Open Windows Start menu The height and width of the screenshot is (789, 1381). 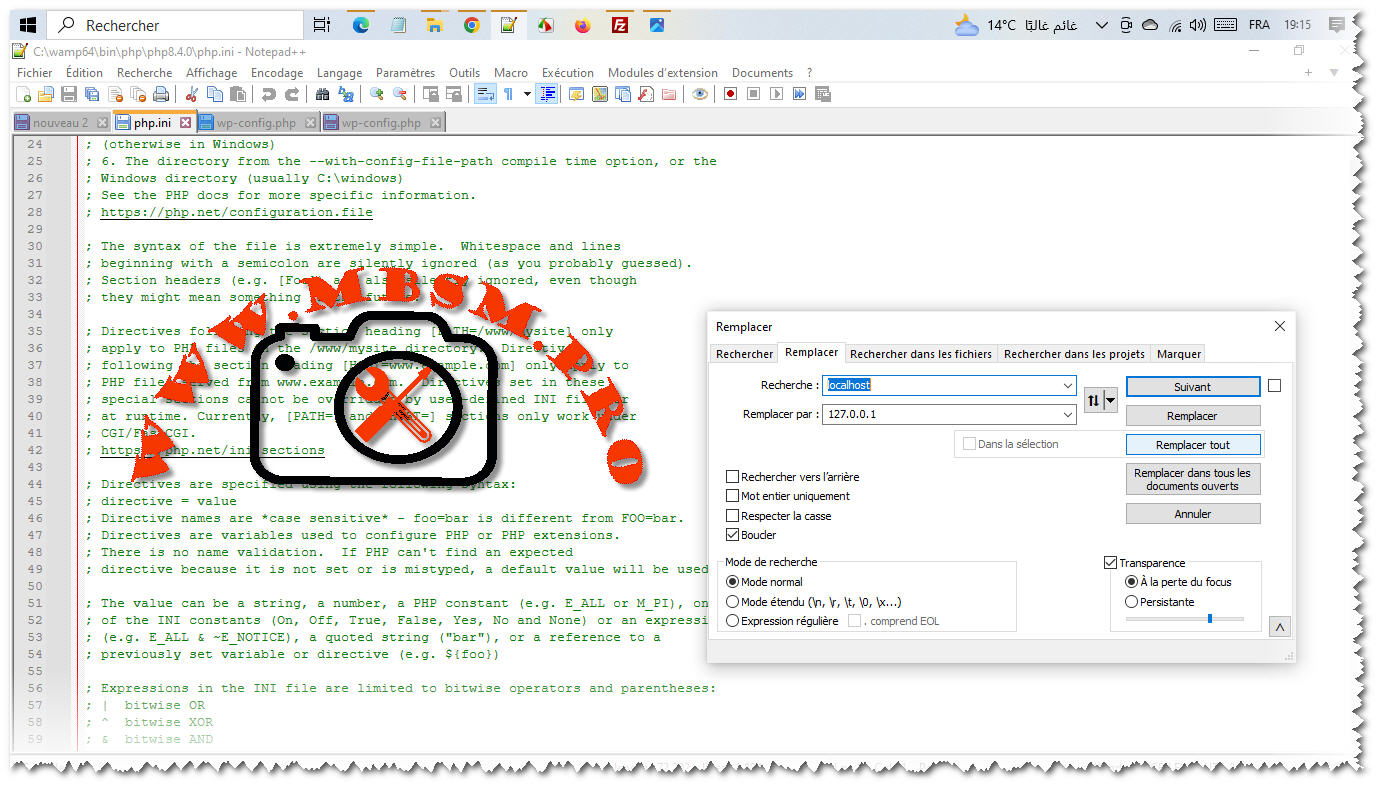click(28, 25)
